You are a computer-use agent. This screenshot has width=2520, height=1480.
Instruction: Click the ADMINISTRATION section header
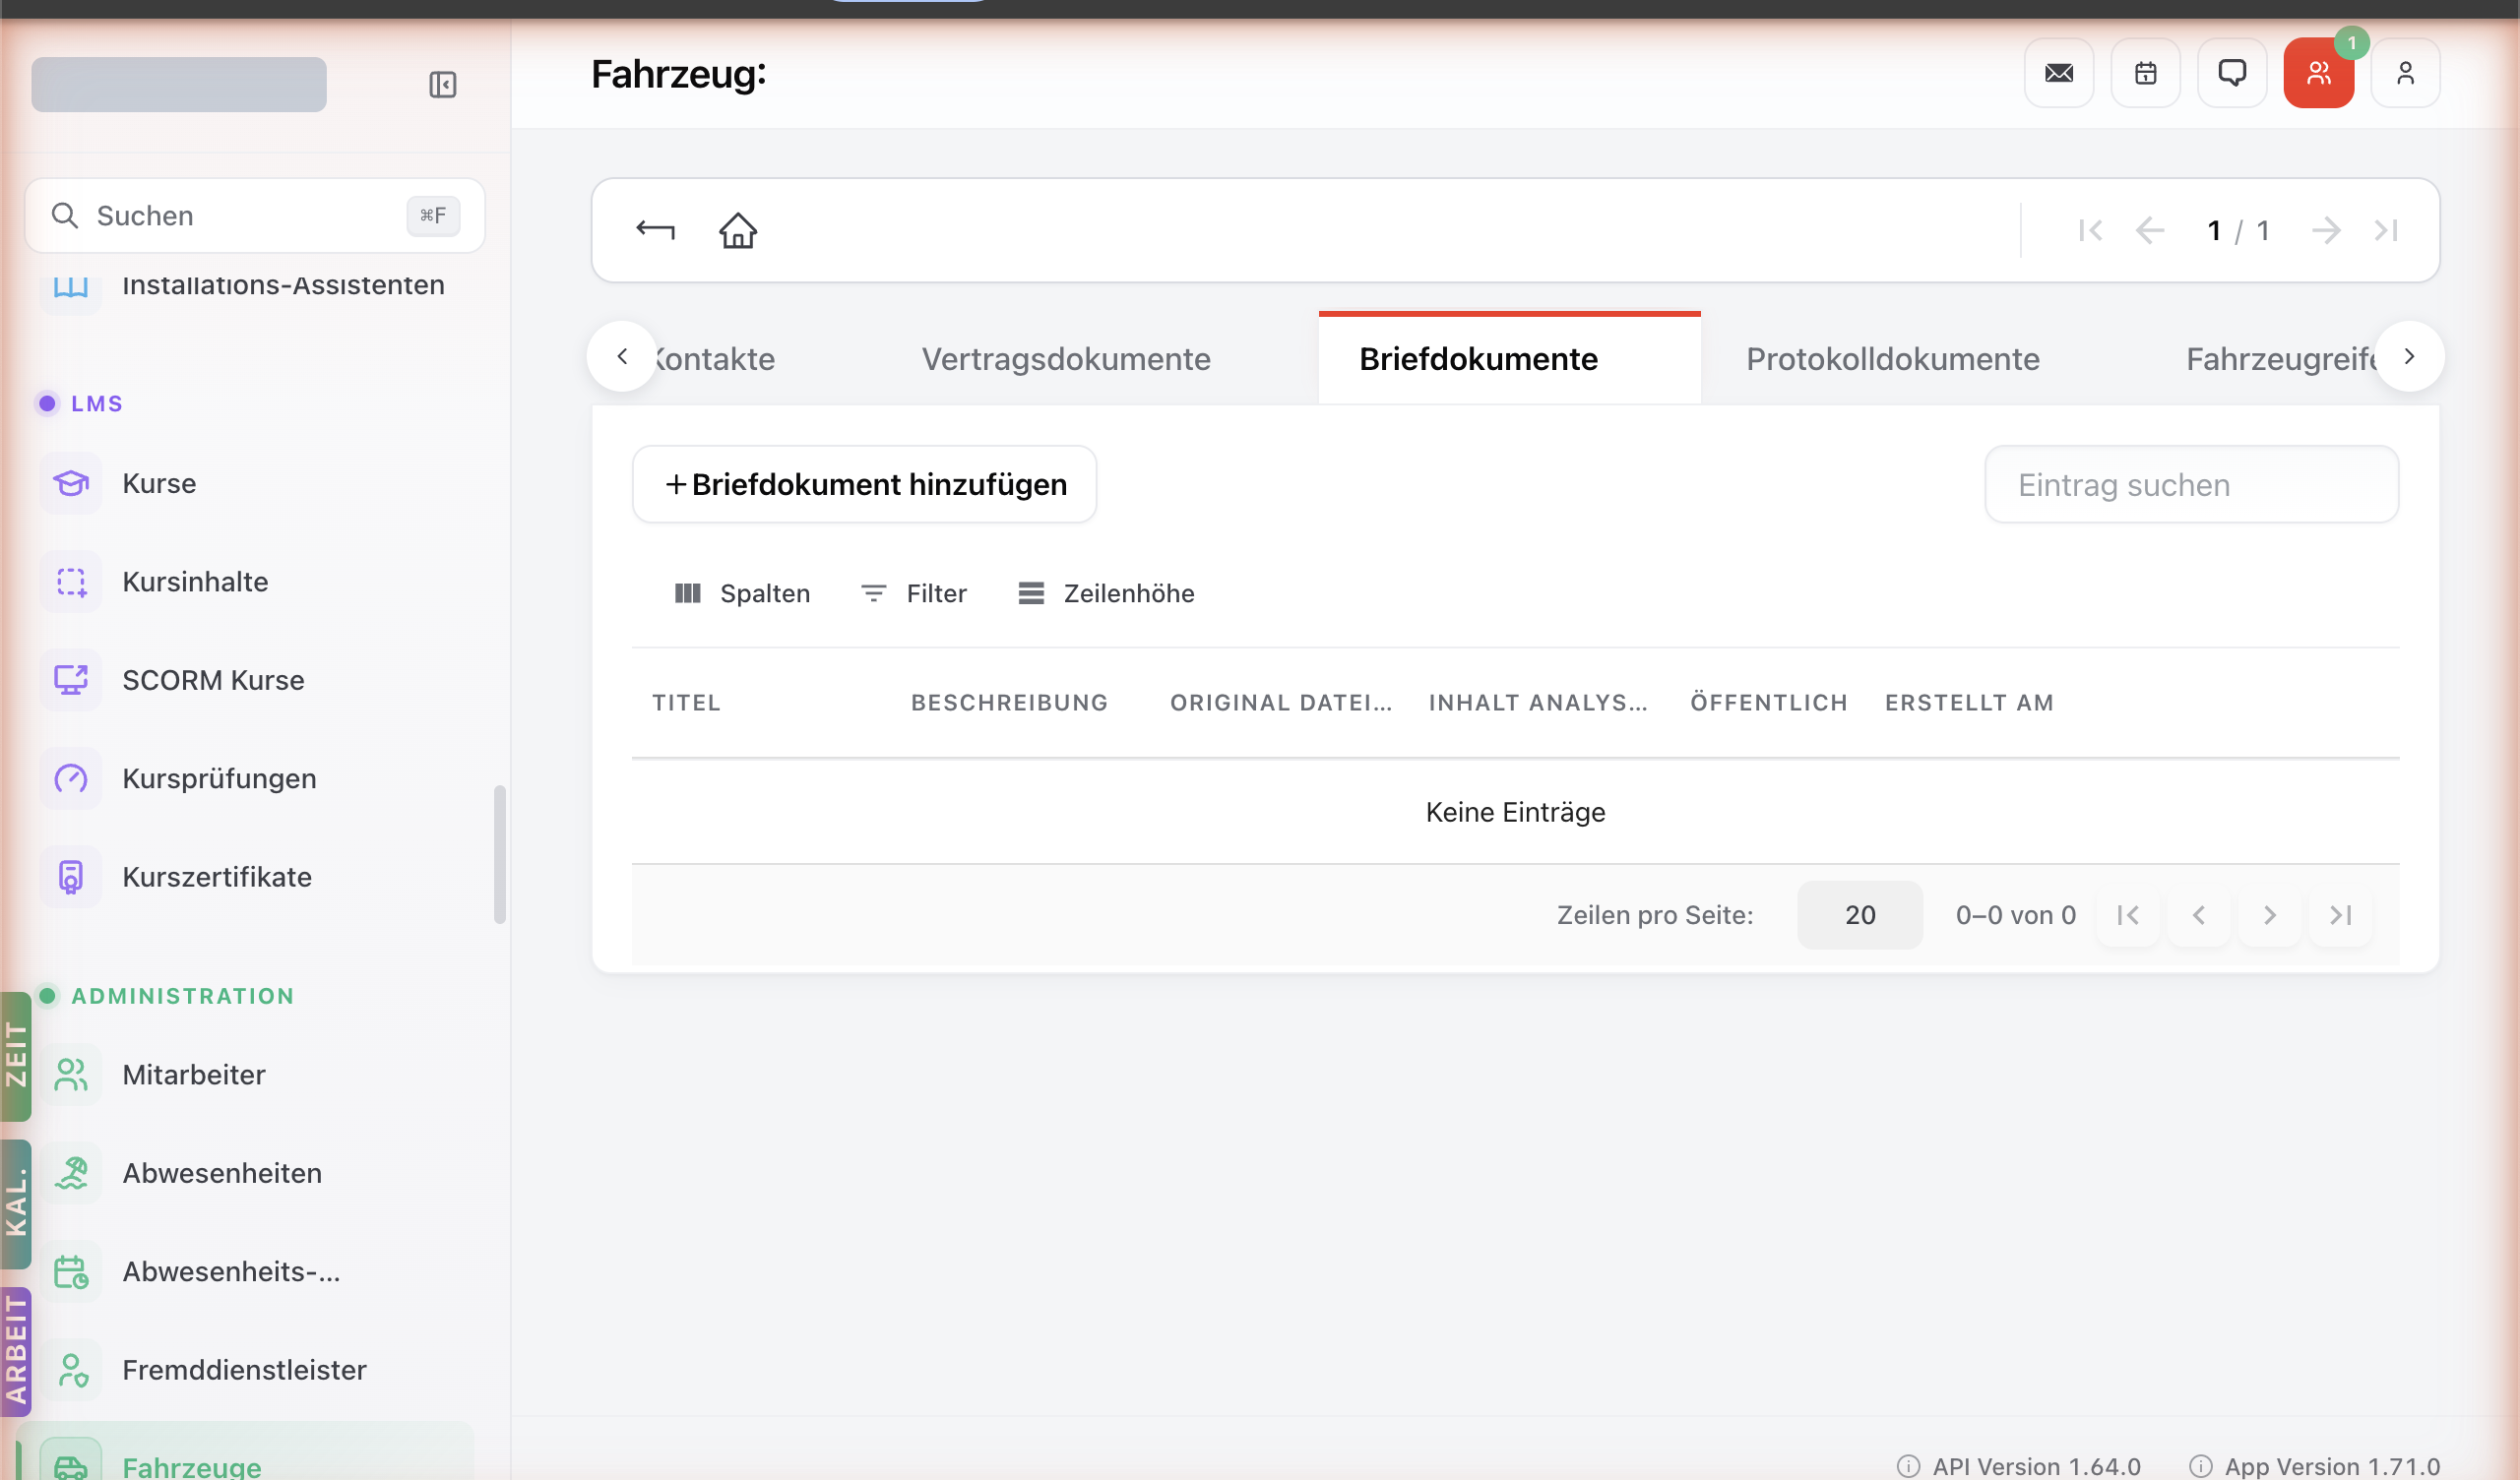(182, 996)
